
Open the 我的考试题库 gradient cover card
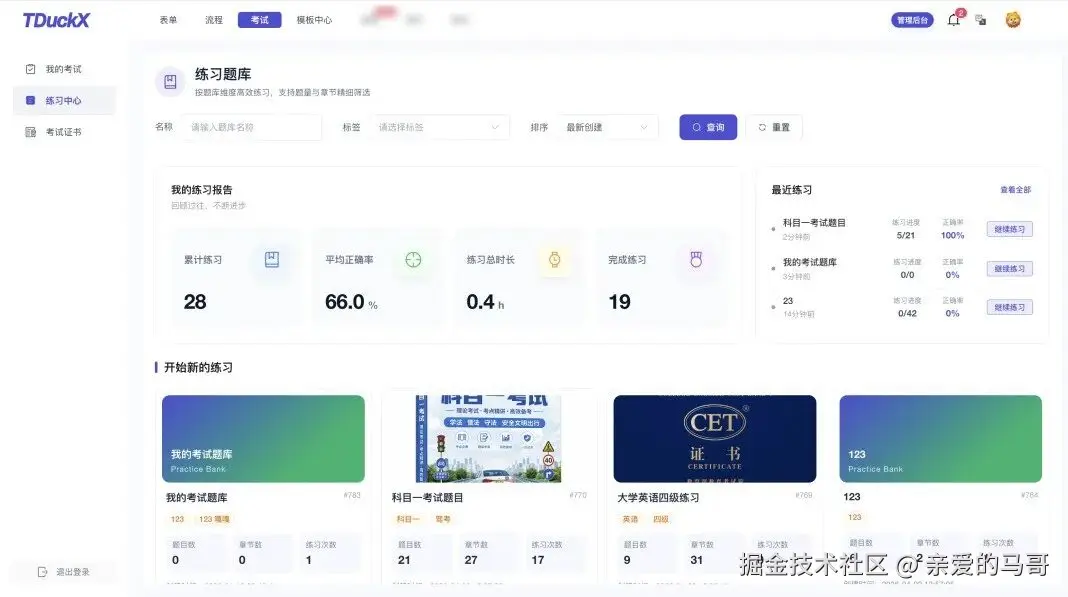click(263, 439)
